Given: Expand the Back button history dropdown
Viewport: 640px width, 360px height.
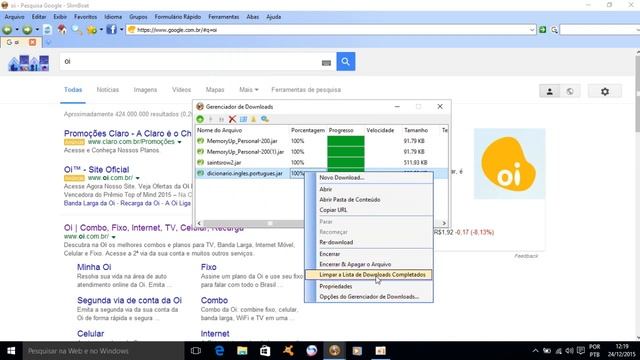Looking at the screenshot, I should [17, 29].
